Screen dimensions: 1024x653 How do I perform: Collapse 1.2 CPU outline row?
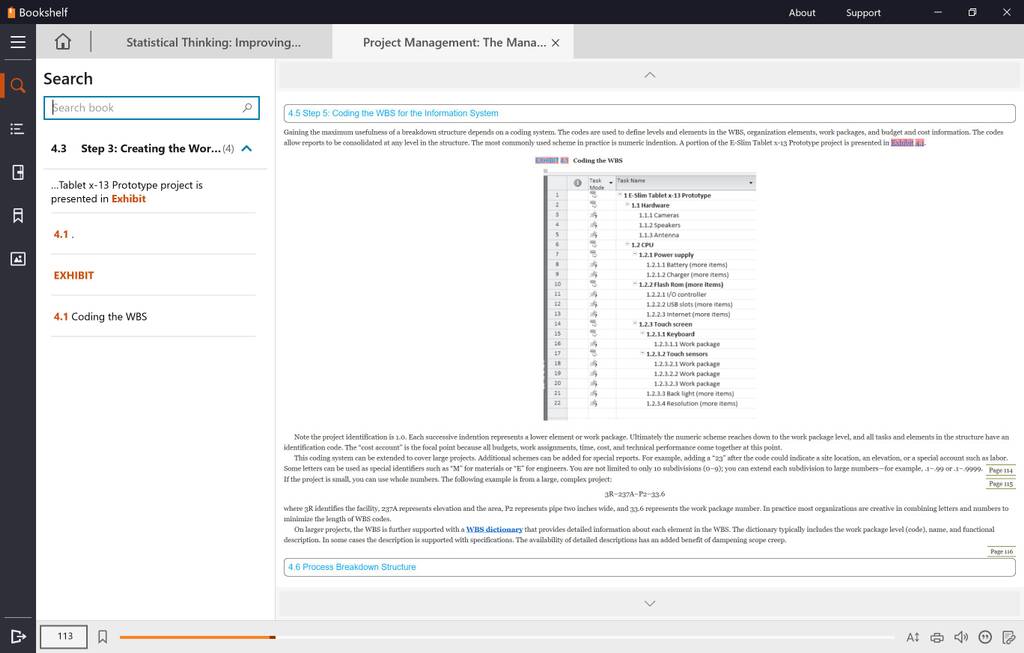pyautogui.click(x=628, y=245)
